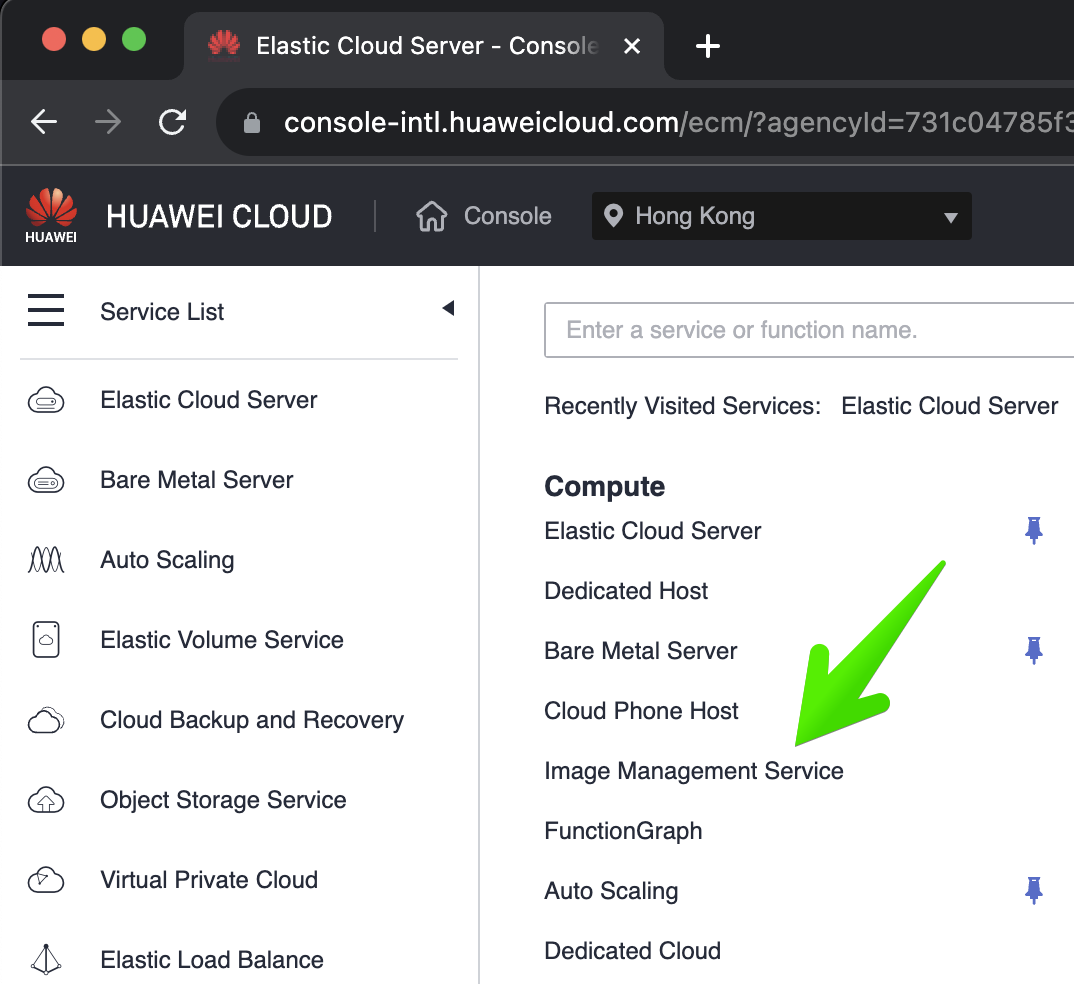Click the Object Storage Service sidebar icon
Image resolution: width=1074 pixels, height=984 pixels.
pyautogui.click(x=46, y=800)
